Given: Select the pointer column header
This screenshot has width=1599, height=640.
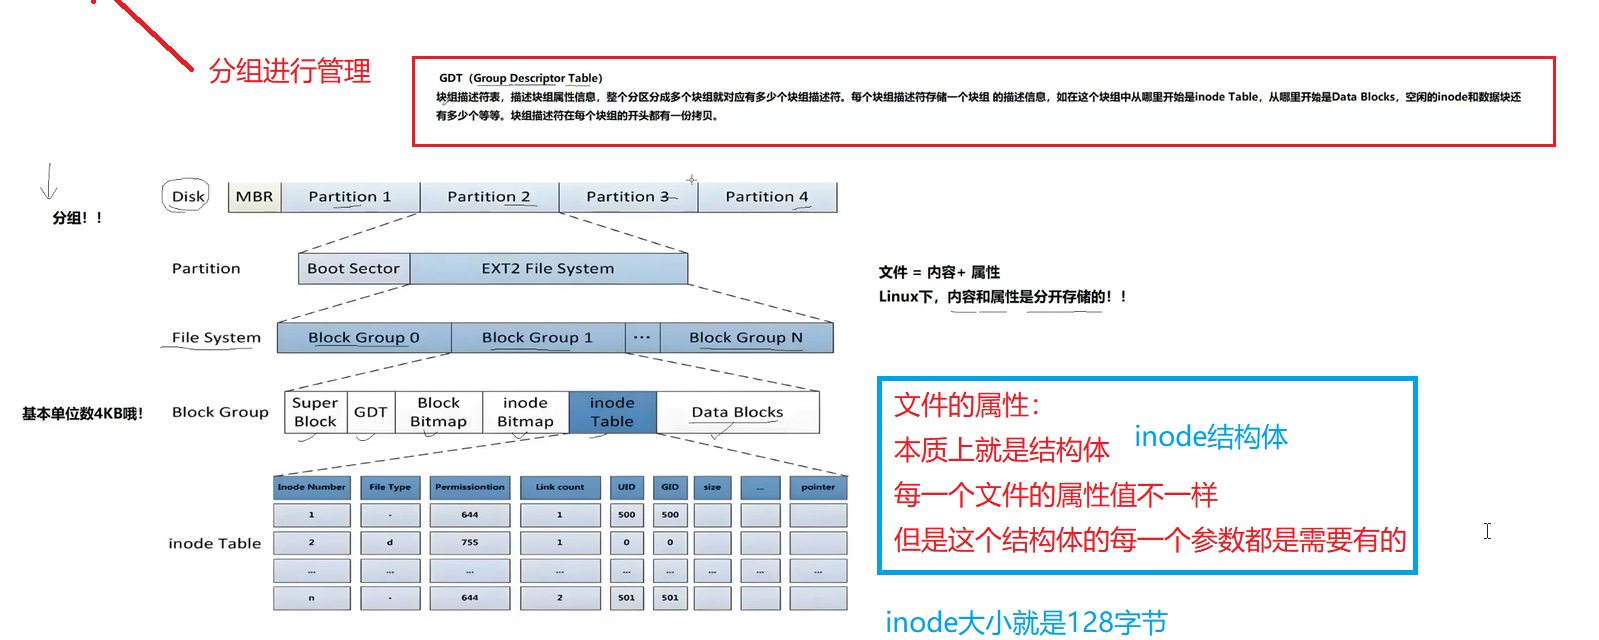Looking at the screenshot, I should [x=818, y=487].
